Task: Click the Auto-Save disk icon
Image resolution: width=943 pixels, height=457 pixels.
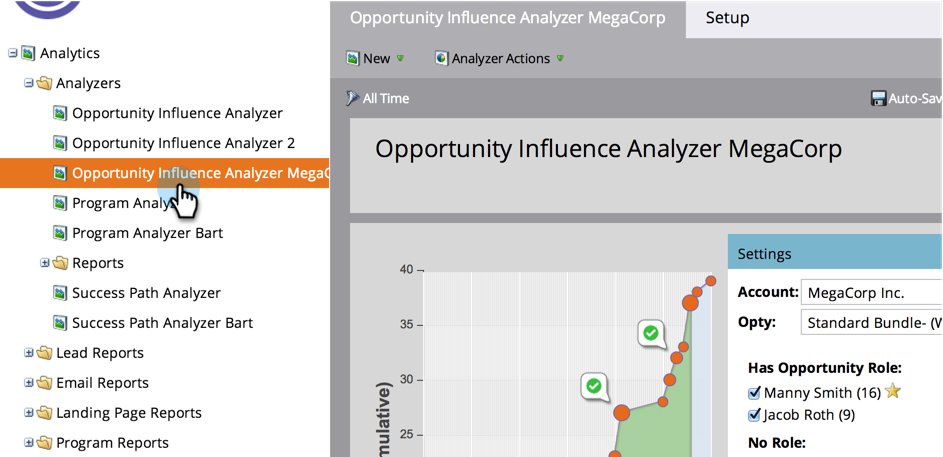Action: [x=878, y=98]
